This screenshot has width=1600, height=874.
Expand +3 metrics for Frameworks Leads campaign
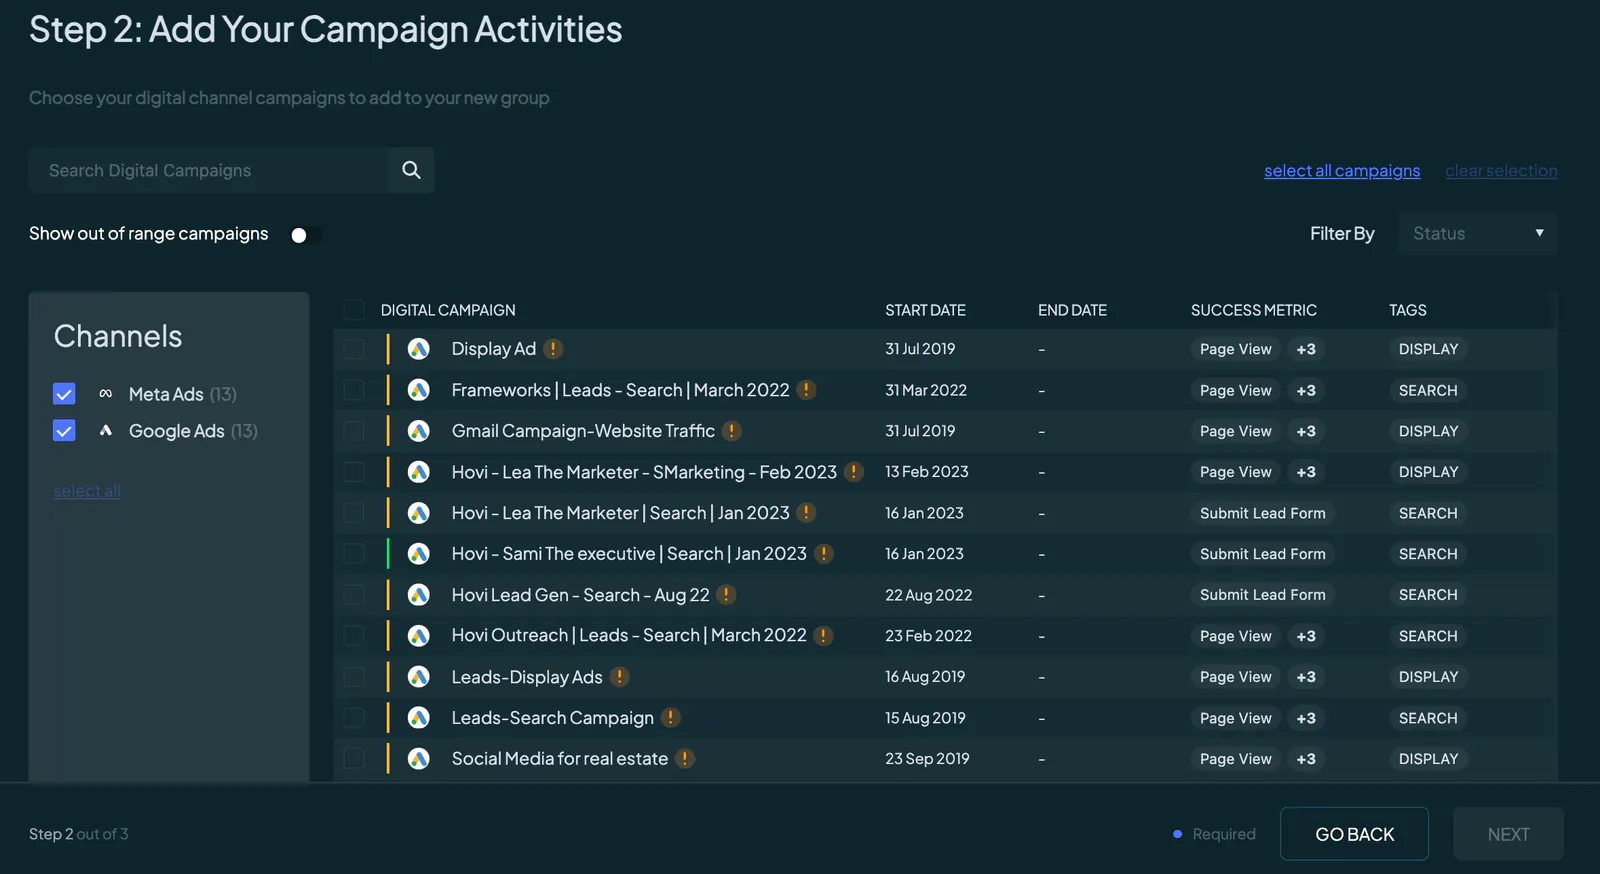tap(1306, 390)
